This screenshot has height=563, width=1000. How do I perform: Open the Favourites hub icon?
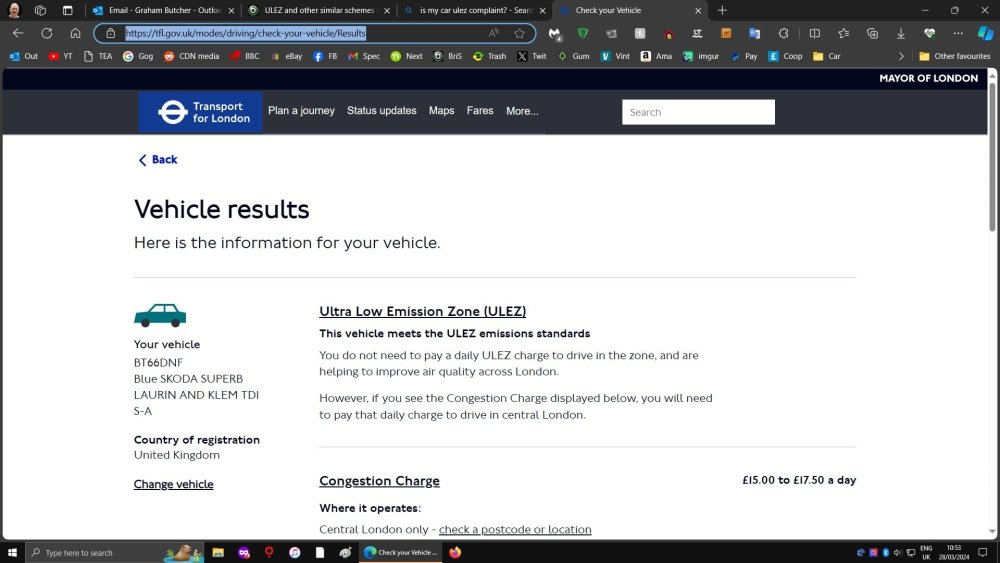(x=844, y=33)
